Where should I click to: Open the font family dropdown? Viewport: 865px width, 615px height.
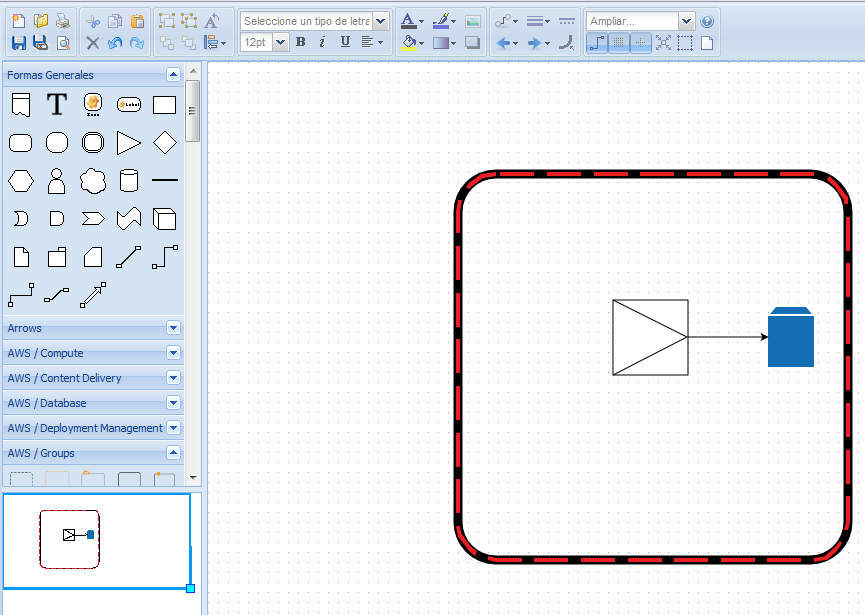coord(381,21)
